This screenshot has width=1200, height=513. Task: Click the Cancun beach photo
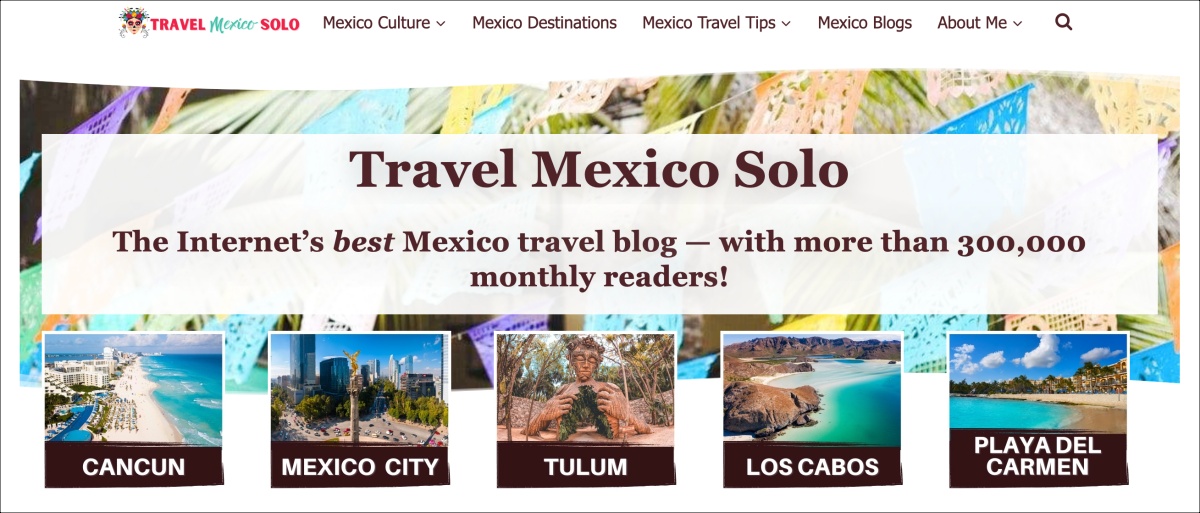tap(134, 388)
